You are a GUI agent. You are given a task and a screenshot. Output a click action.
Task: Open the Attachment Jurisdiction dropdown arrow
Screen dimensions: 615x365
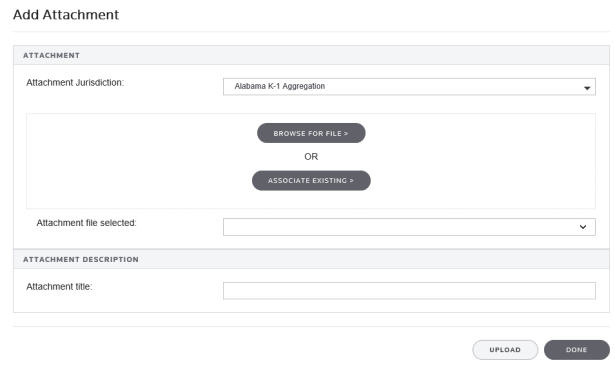[587, 88]
